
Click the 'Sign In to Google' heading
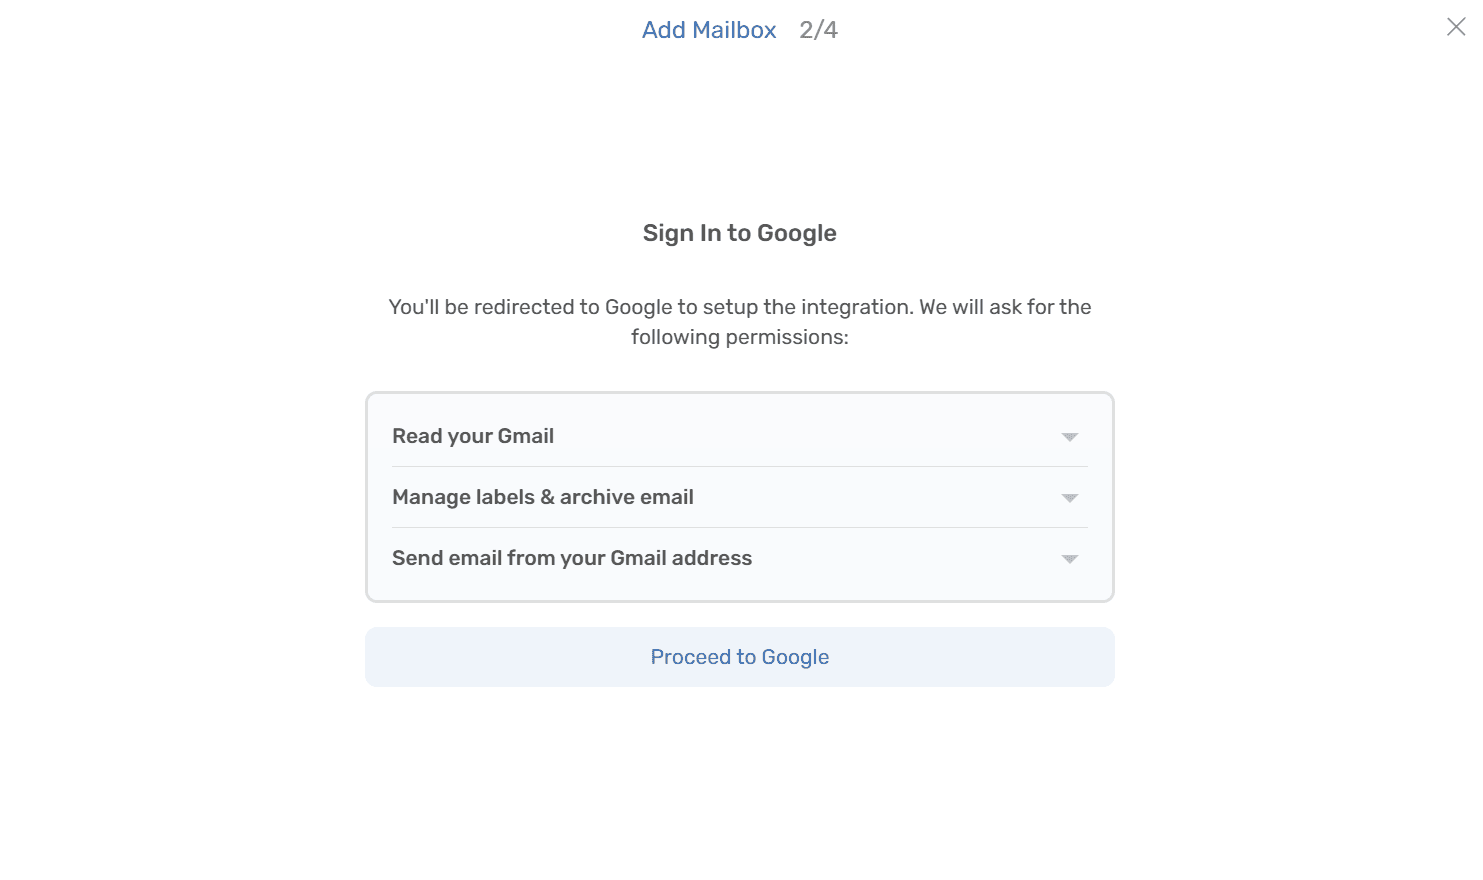pos(739,233)
